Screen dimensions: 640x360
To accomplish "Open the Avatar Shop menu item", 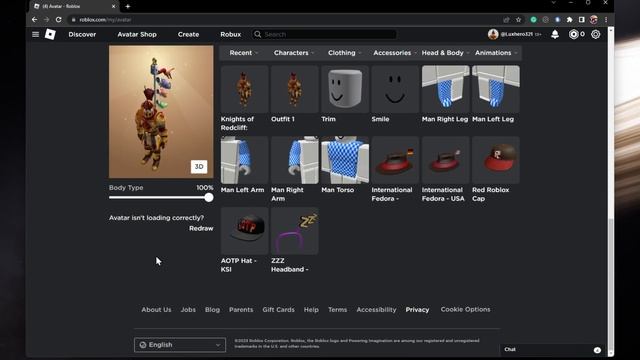I will click(137, 34).
